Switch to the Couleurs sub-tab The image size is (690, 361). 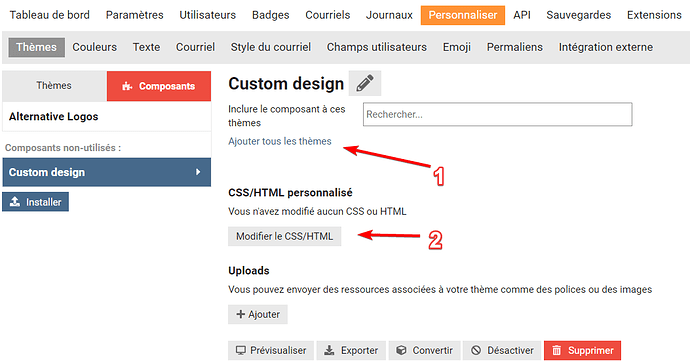[95, 47]
